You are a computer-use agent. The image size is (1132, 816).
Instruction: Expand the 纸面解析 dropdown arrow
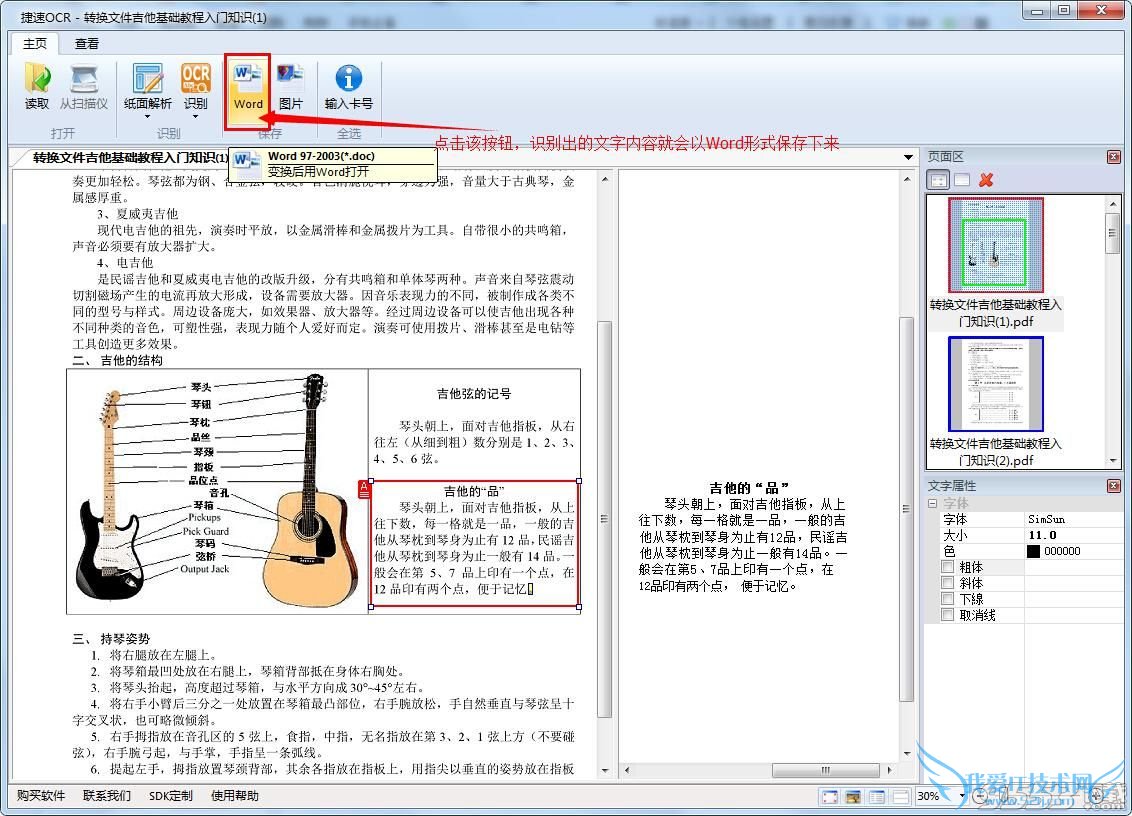tap(148, 117)
